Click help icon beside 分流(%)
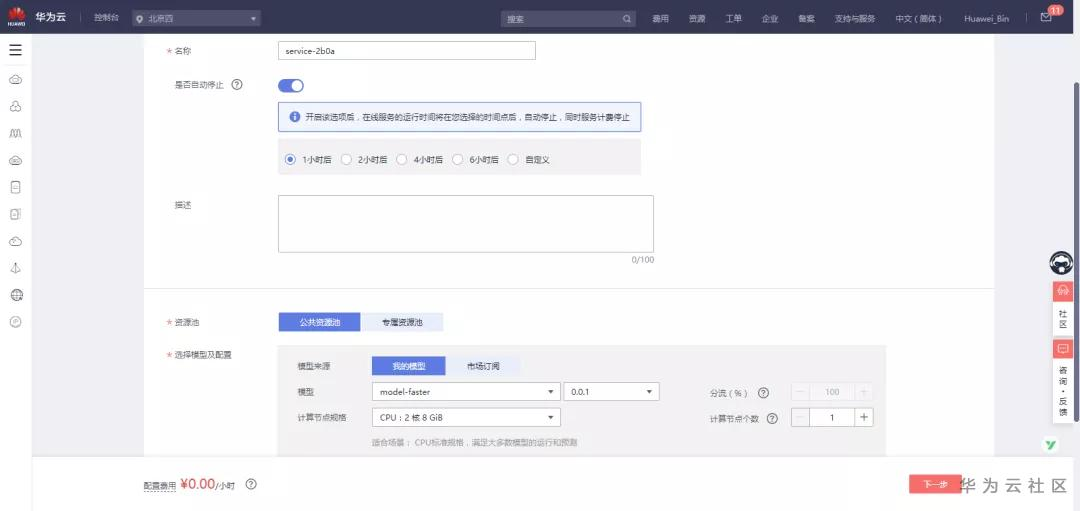Image resolution: width=1080 pixels, height=511 pixels. pyautogui.click(x=763, y=393)
